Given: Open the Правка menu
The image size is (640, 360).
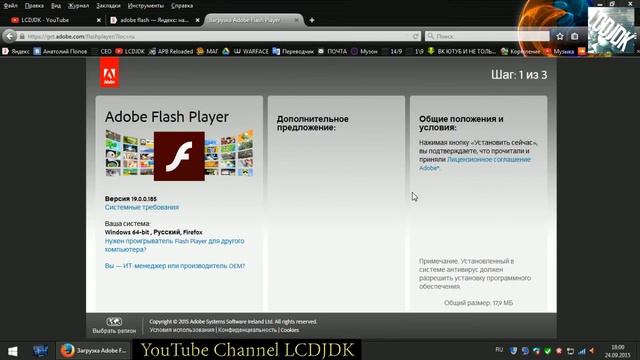Looking at the screenshot, I should pos(34,6).
